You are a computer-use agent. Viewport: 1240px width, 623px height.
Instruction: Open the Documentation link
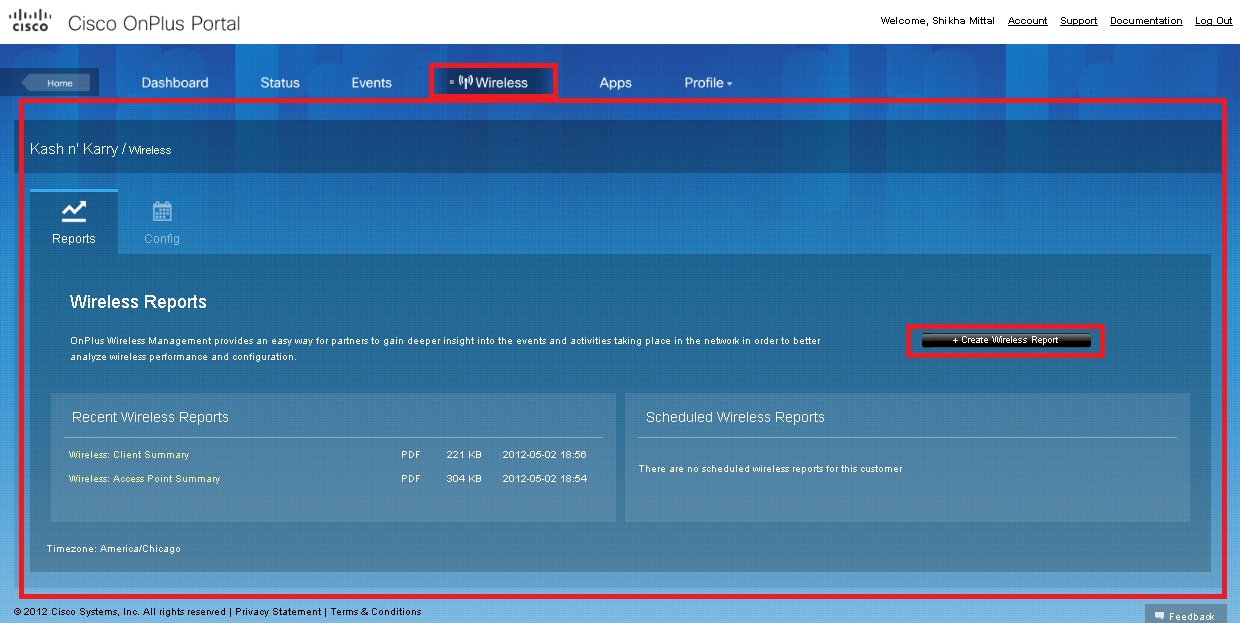[1146, 21]
